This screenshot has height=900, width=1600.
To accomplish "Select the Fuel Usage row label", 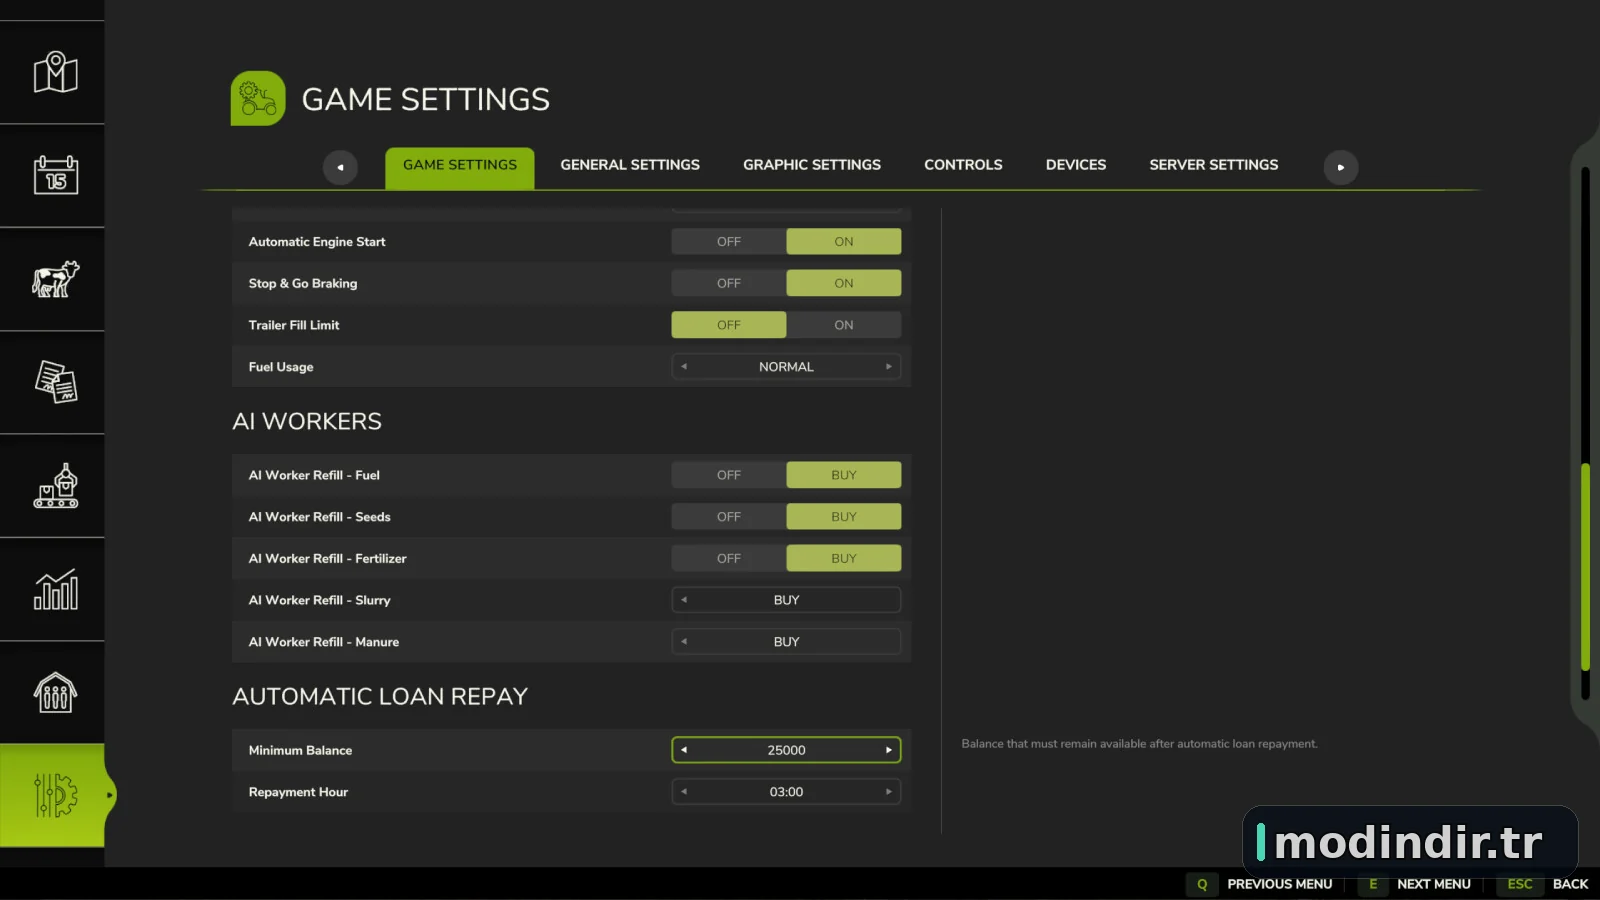I will [281, 367].
